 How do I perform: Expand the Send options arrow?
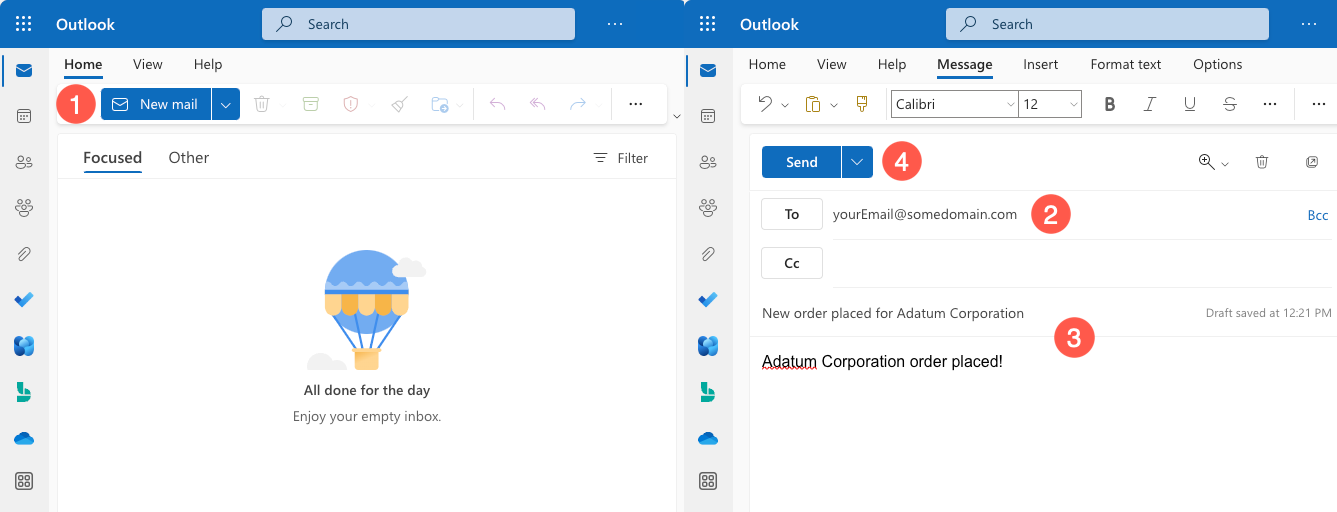tap(857, 162)
